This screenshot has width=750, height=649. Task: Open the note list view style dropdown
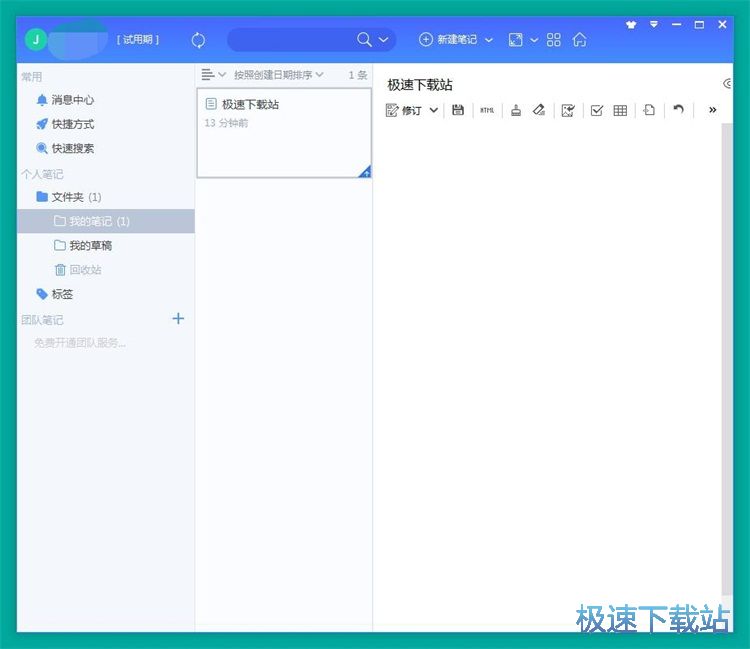(213, 75)
